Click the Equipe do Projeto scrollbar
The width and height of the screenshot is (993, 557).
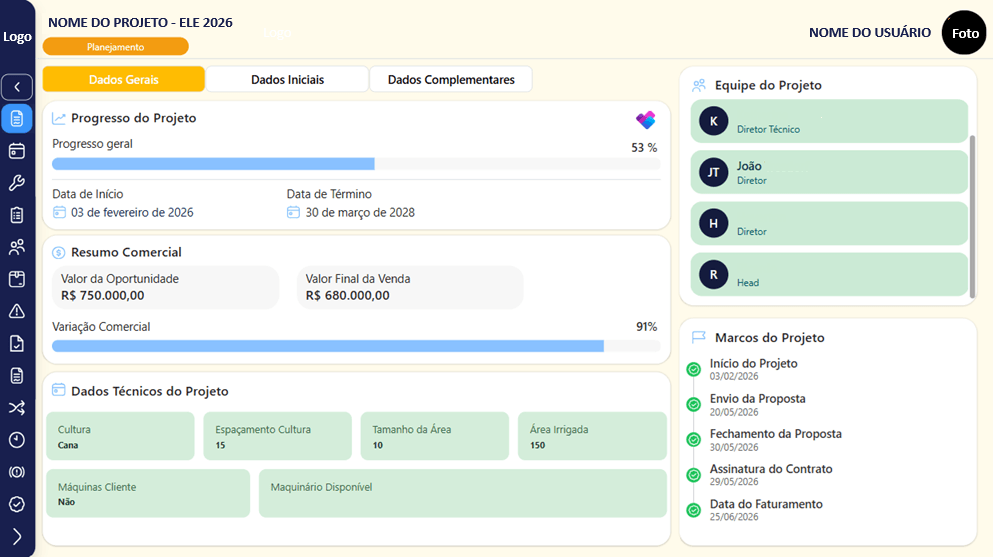pos(973,216)
